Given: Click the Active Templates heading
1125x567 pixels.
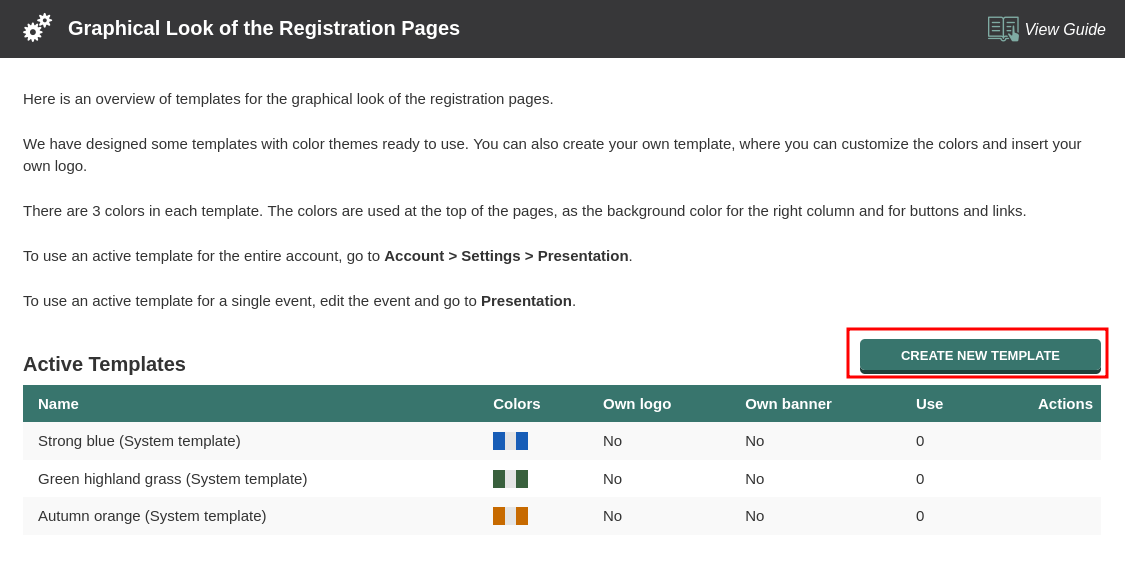Looking at the screenshot, I should click(104, 364).
